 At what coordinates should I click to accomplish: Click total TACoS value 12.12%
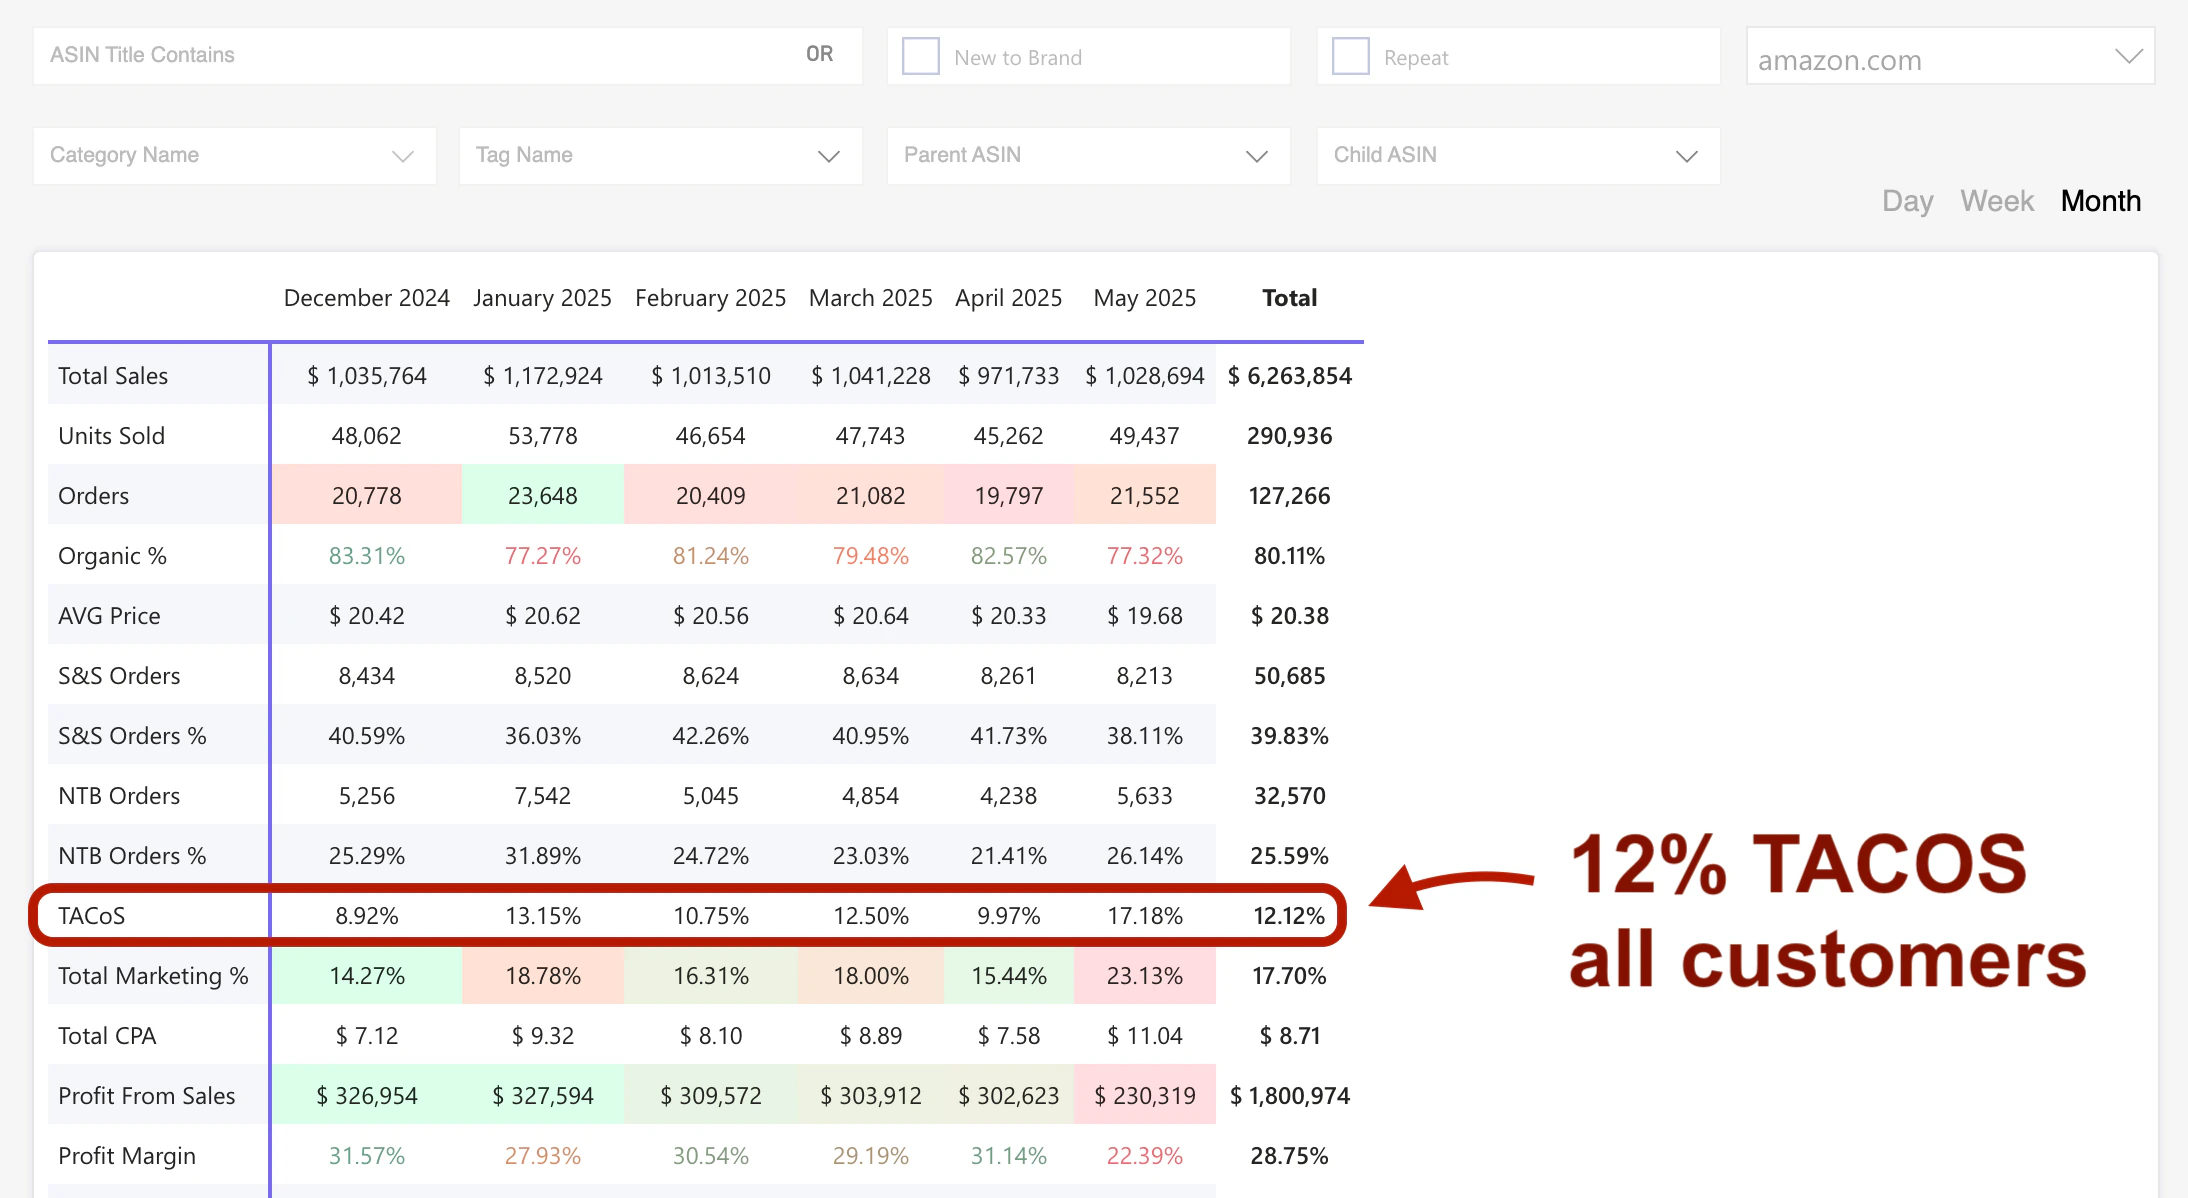1289,916
